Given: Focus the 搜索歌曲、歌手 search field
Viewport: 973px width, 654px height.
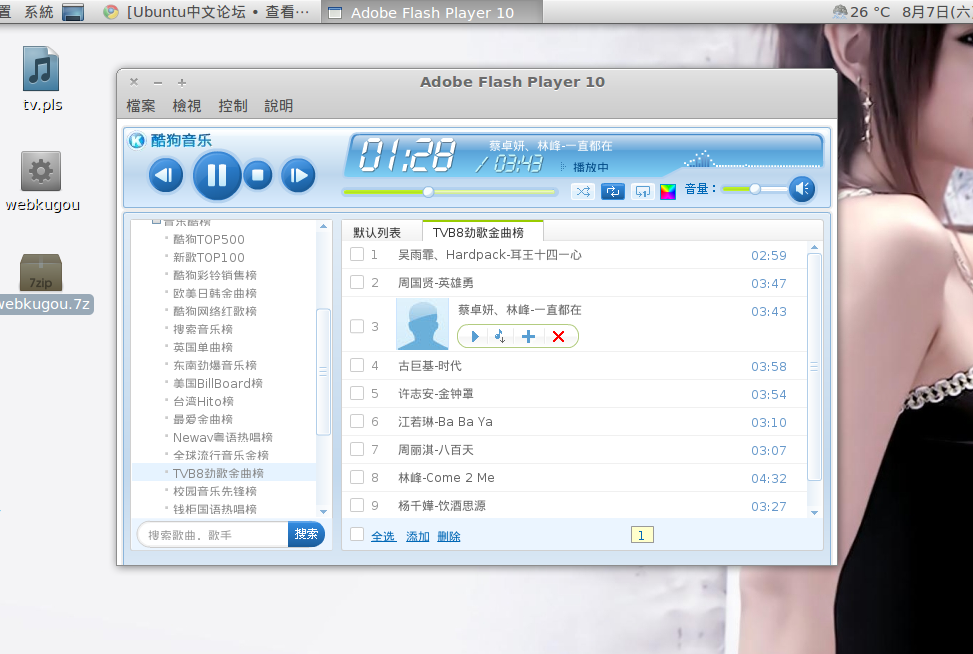Looking at the screenshot, I should (x=213, y=535).
